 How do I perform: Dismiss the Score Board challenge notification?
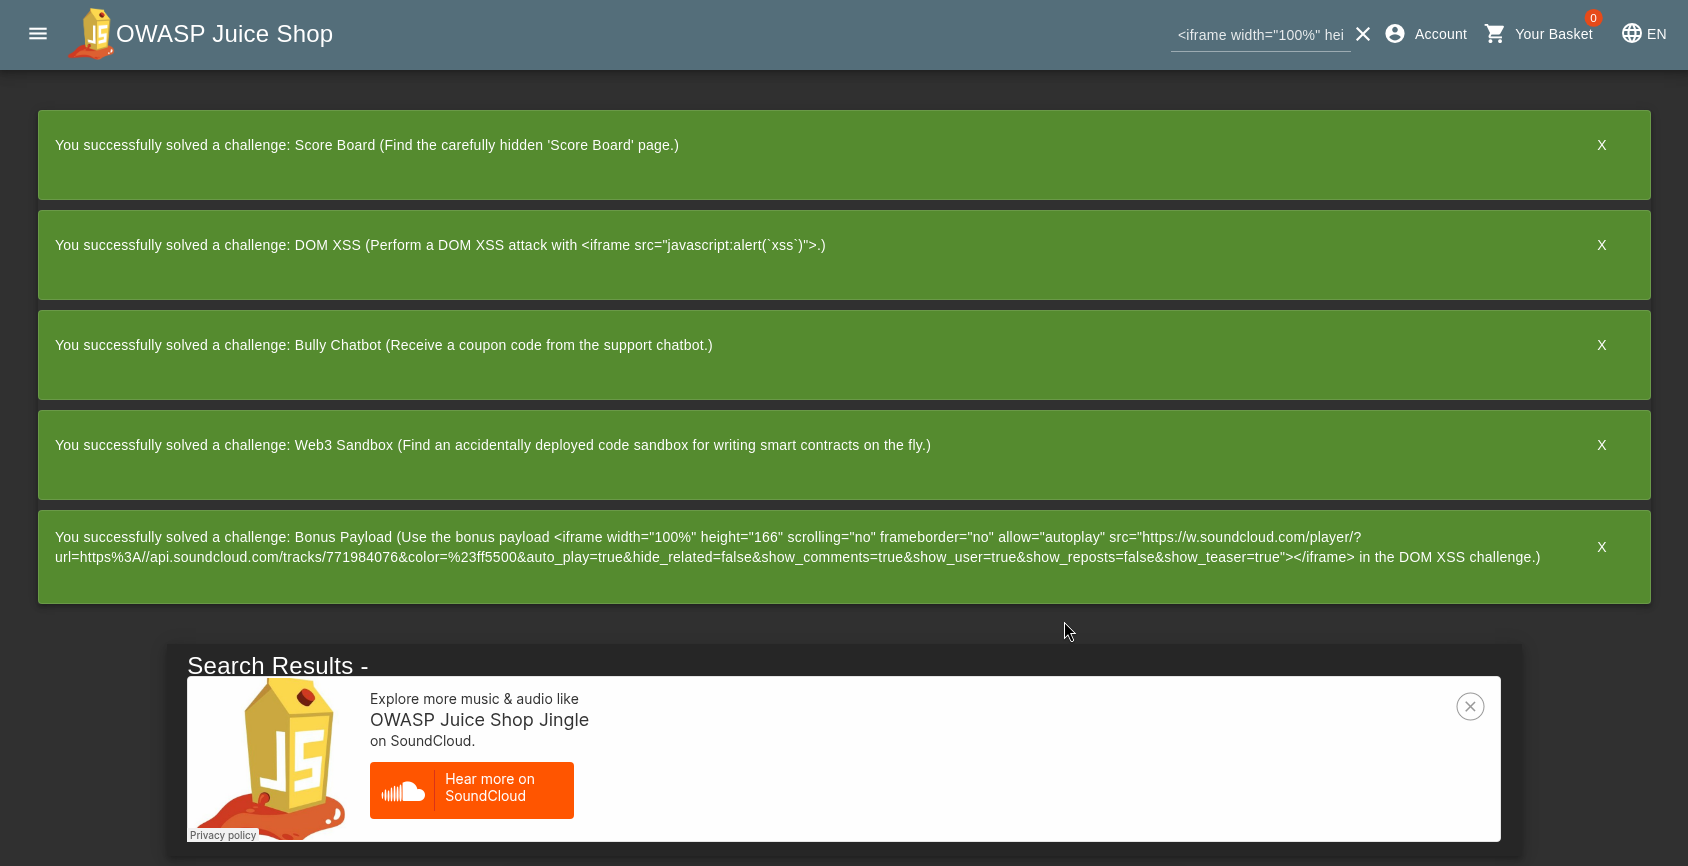pos(1601,145)
